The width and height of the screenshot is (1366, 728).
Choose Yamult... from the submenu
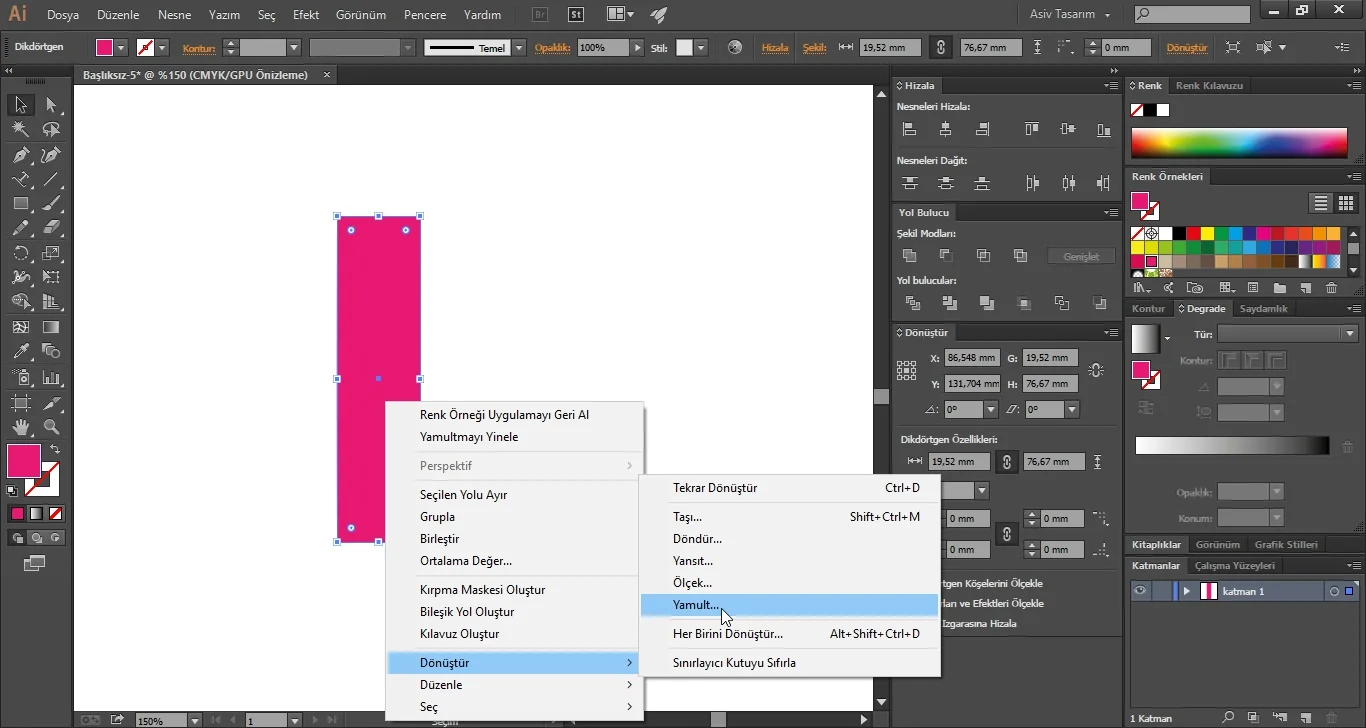tap(789, 605)
